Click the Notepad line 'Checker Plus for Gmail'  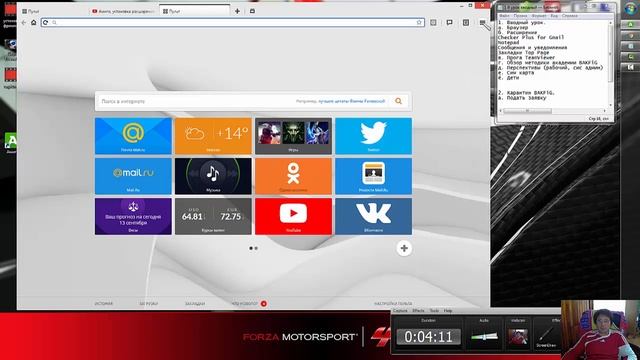point(531,38)
